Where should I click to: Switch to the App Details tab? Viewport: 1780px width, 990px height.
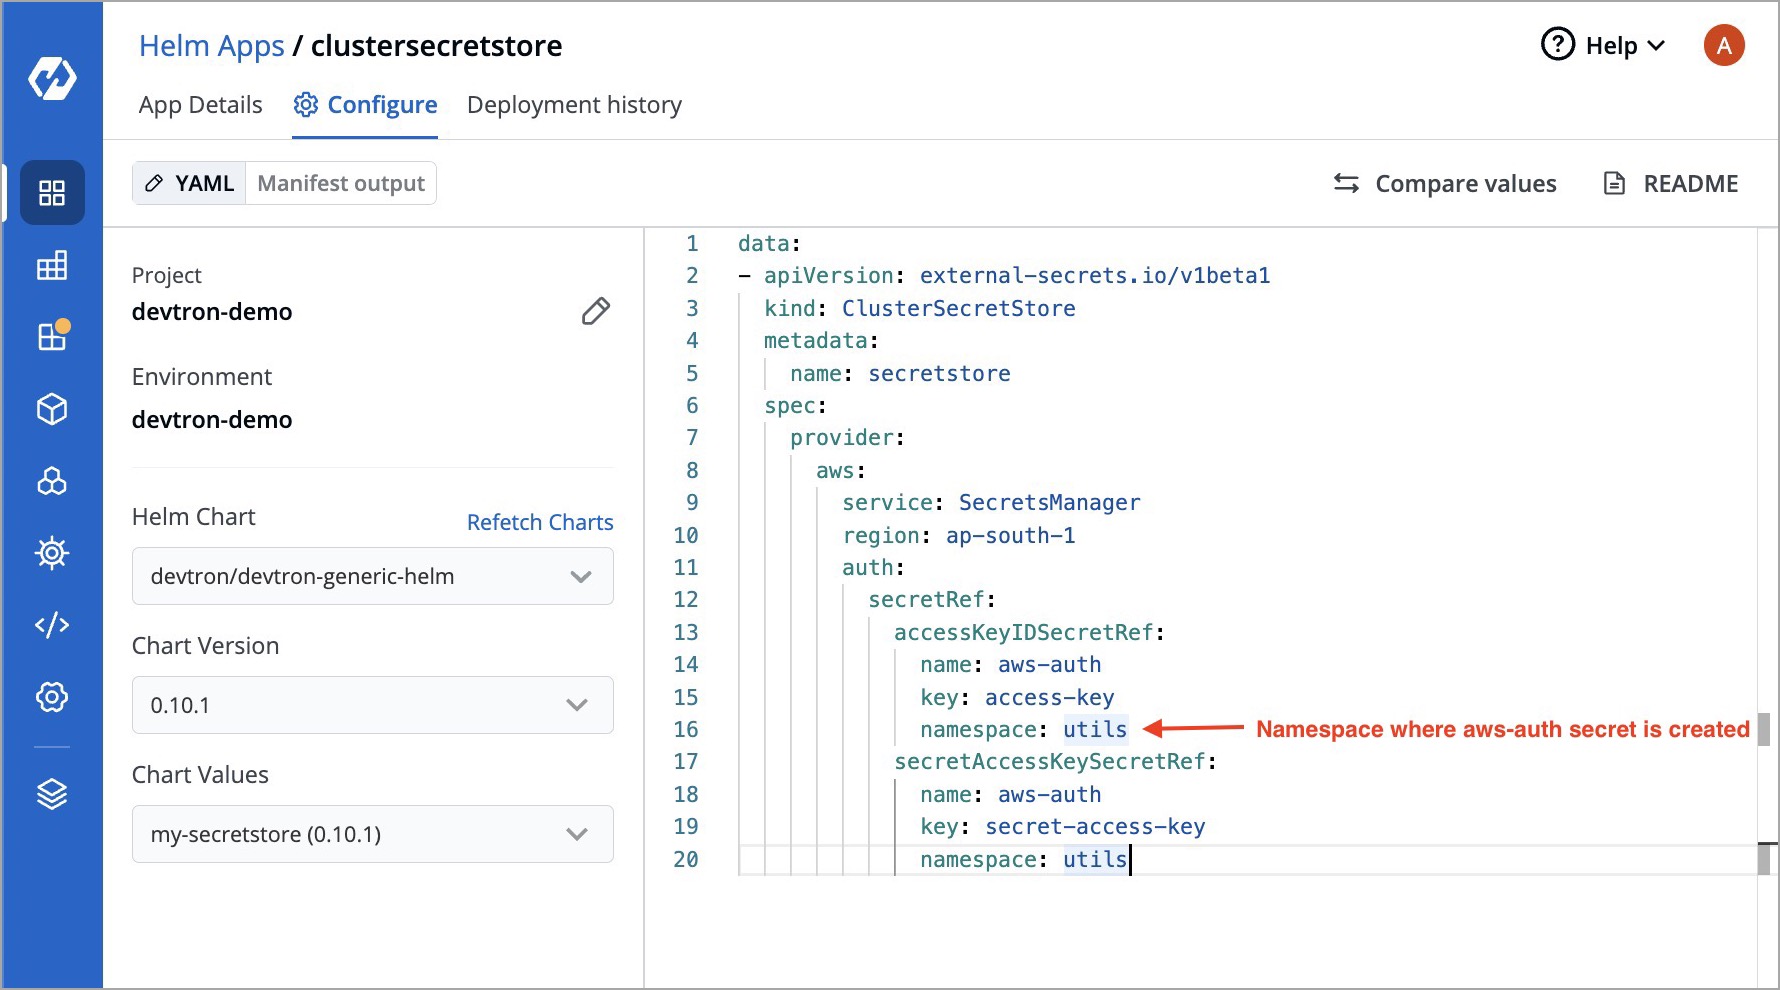200,104
